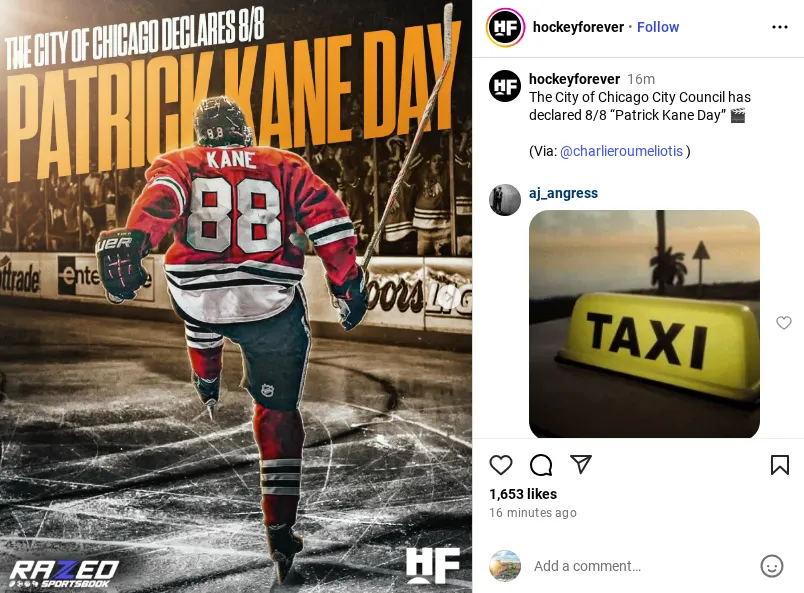Follow the hockeyforever account
This screenshot has height=593, width=804.
658,27
